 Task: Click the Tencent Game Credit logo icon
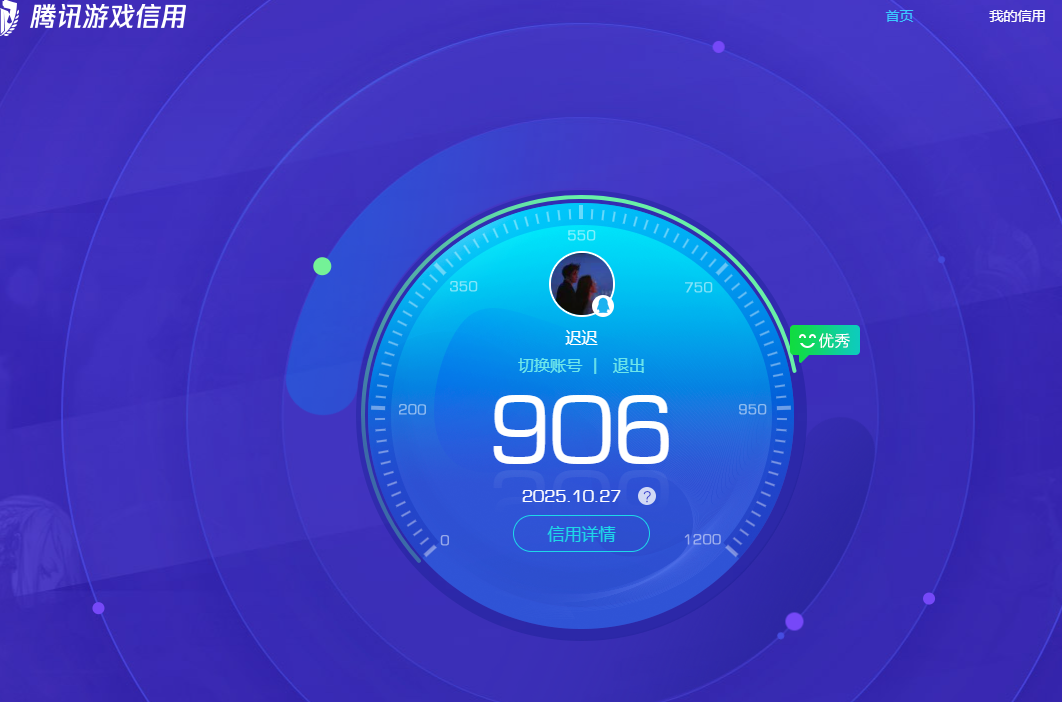(8, 17)
